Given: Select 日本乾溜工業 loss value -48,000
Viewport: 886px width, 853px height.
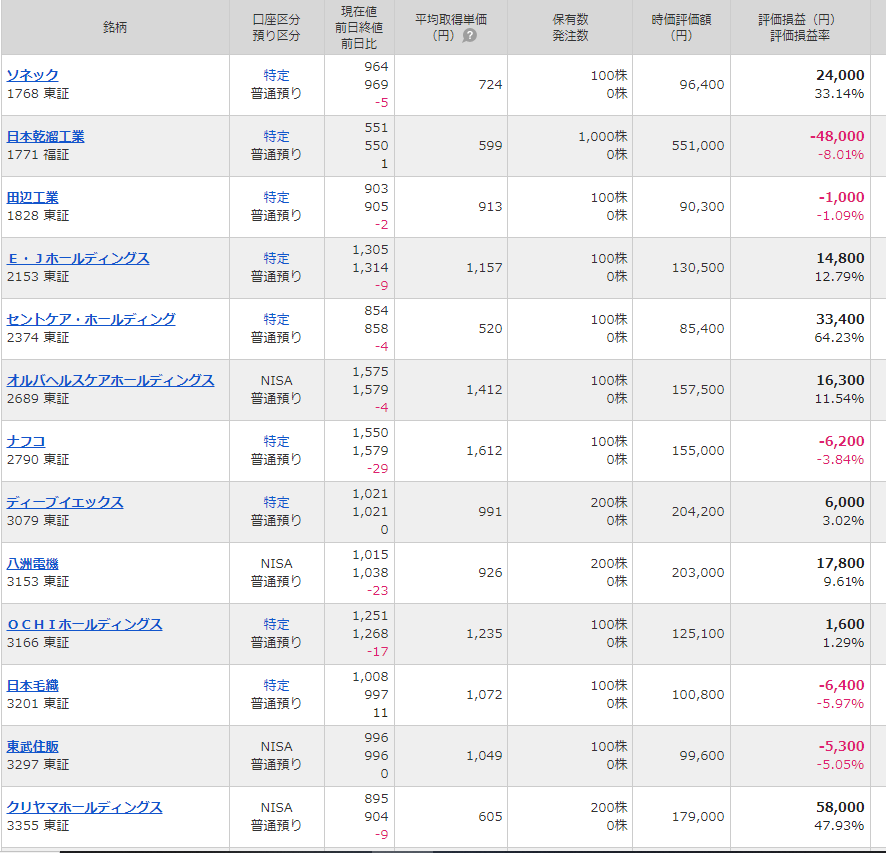Looking at the screenshot, I should 837,136.
